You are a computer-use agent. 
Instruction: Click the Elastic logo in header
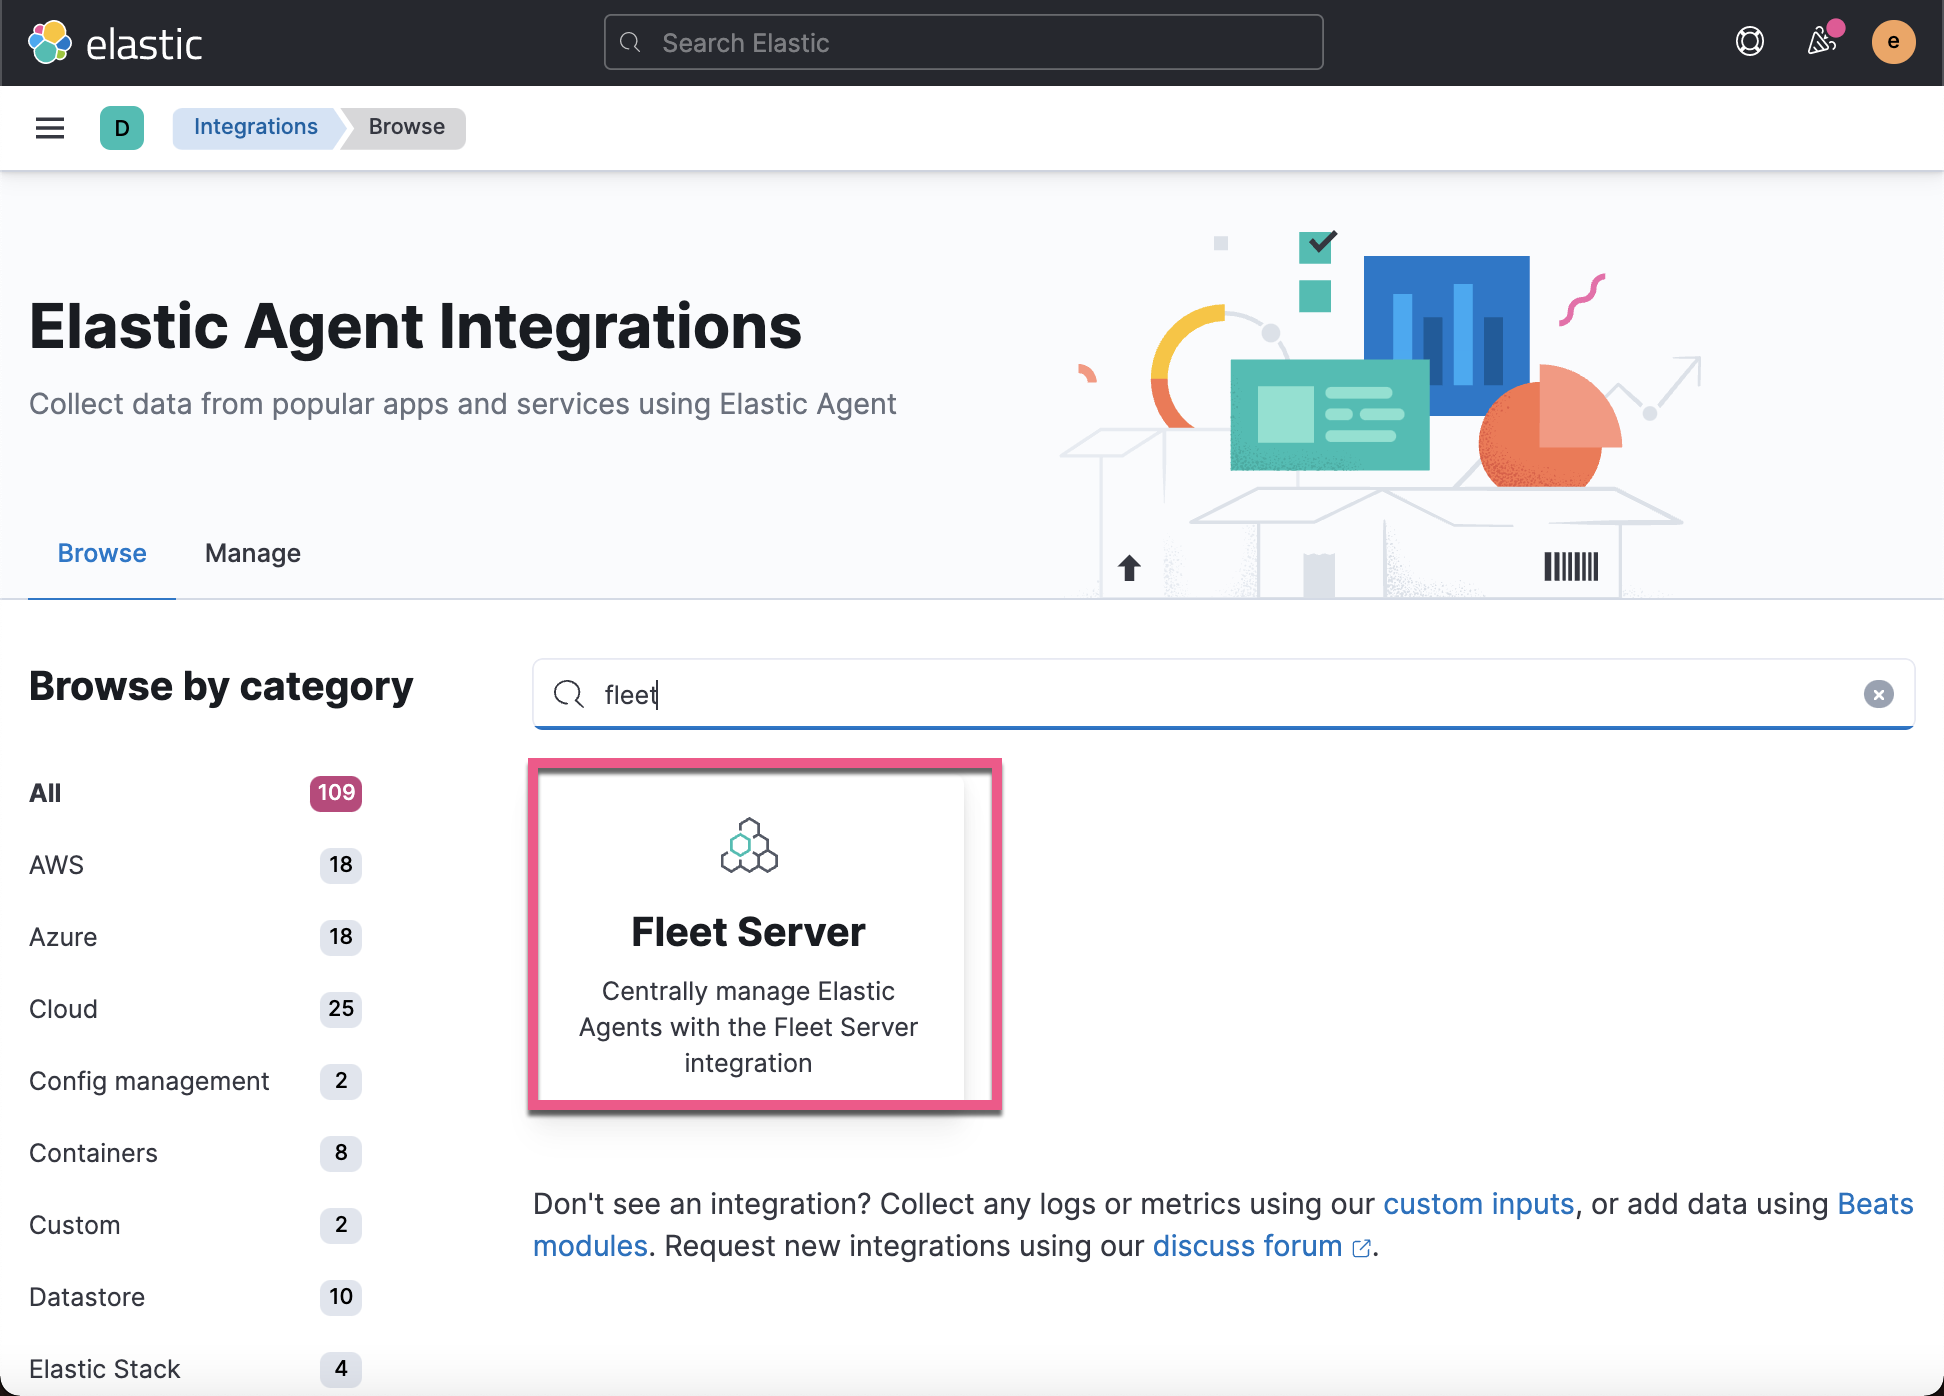(x=115, y=43)
